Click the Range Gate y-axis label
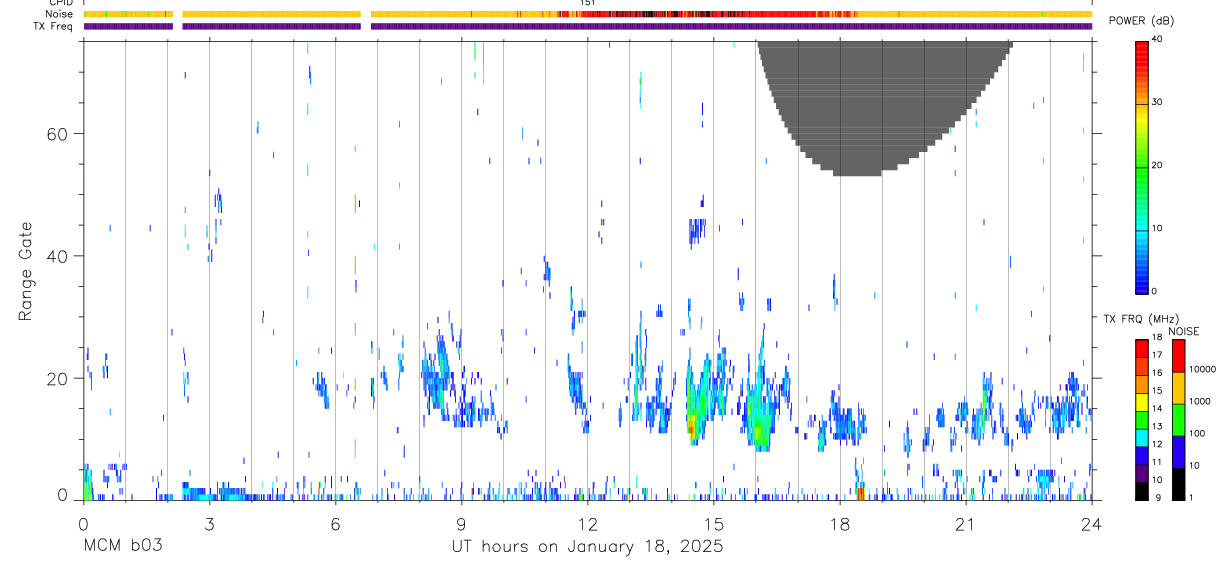1228x567 pixels. [25, 271]
